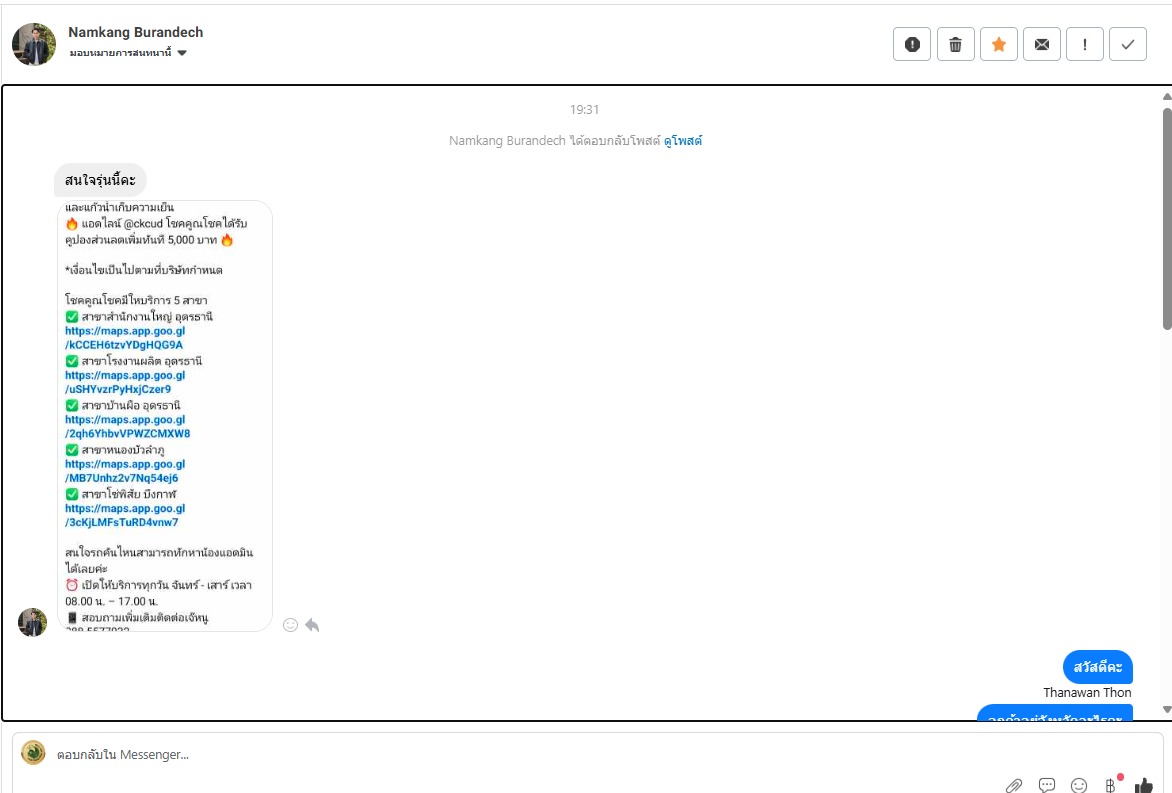Open the อุดรธานี head office map link
This screenshot has height=793, width=1172.
125,338
